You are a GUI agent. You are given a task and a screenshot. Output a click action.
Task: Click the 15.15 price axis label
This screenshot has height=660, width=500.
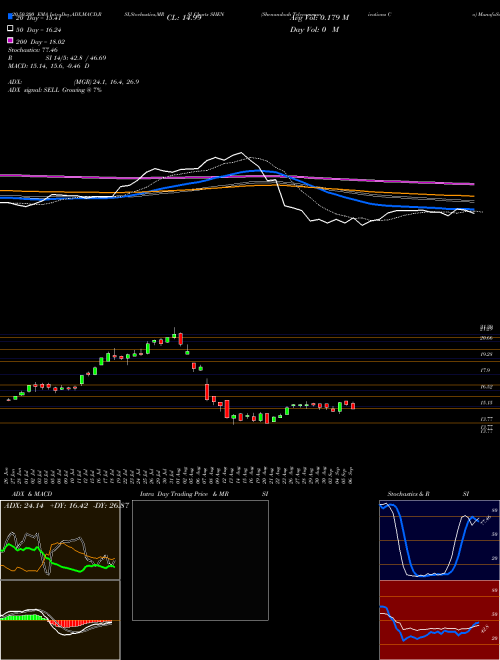tap(487, 403)
